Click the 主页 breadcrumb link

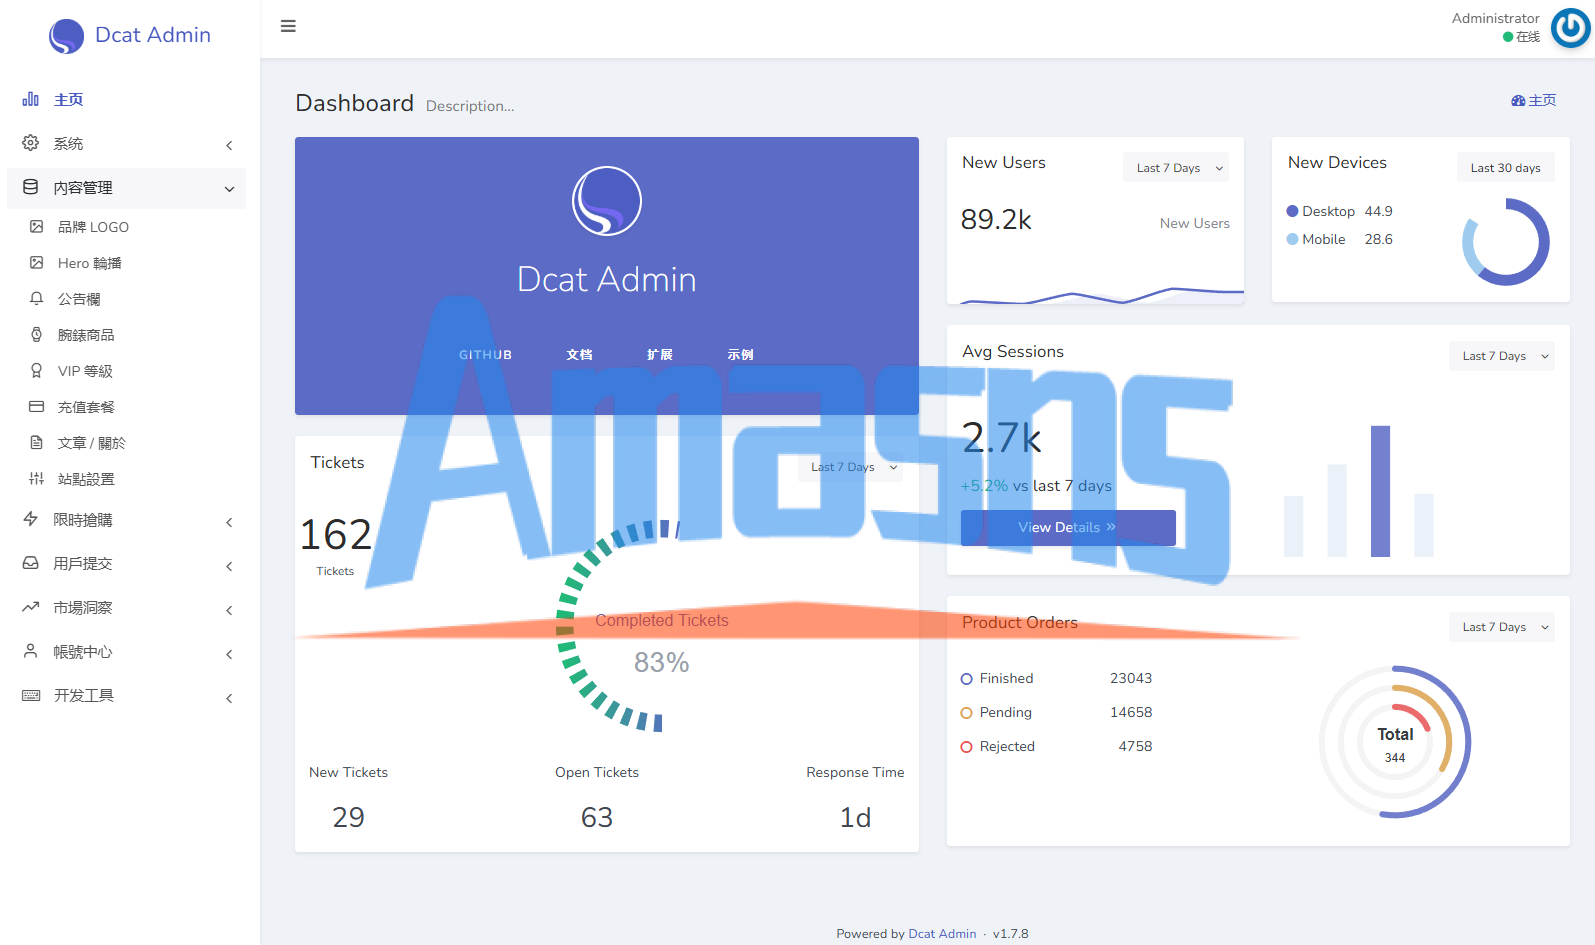1534,100
